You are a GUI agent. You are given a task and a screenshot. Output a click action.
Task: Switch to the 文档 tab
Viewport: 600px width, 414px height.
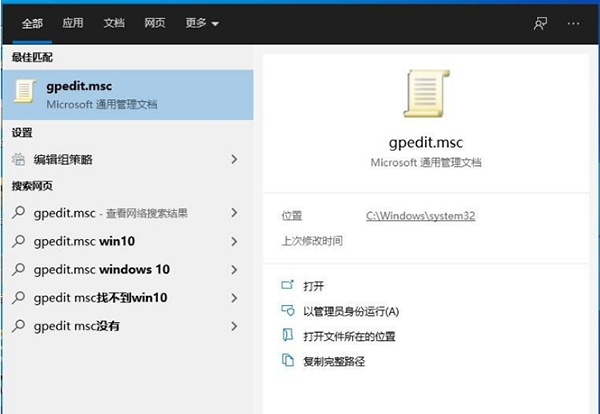[114, 22]
